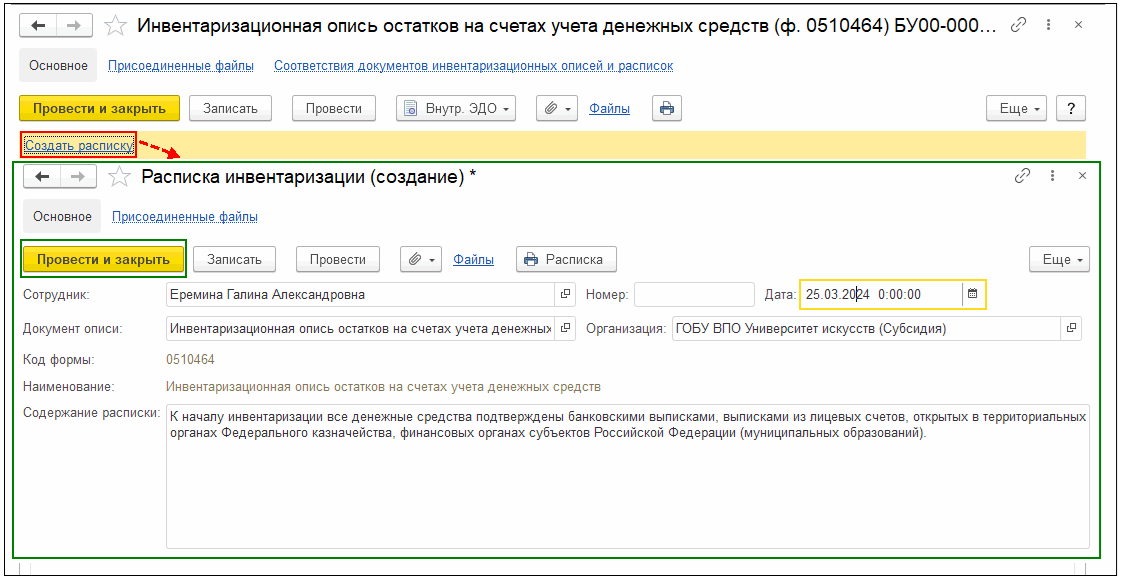Print Расписка with printer button
This screenshot has width=1121, height=579.
tap(567, 259)
